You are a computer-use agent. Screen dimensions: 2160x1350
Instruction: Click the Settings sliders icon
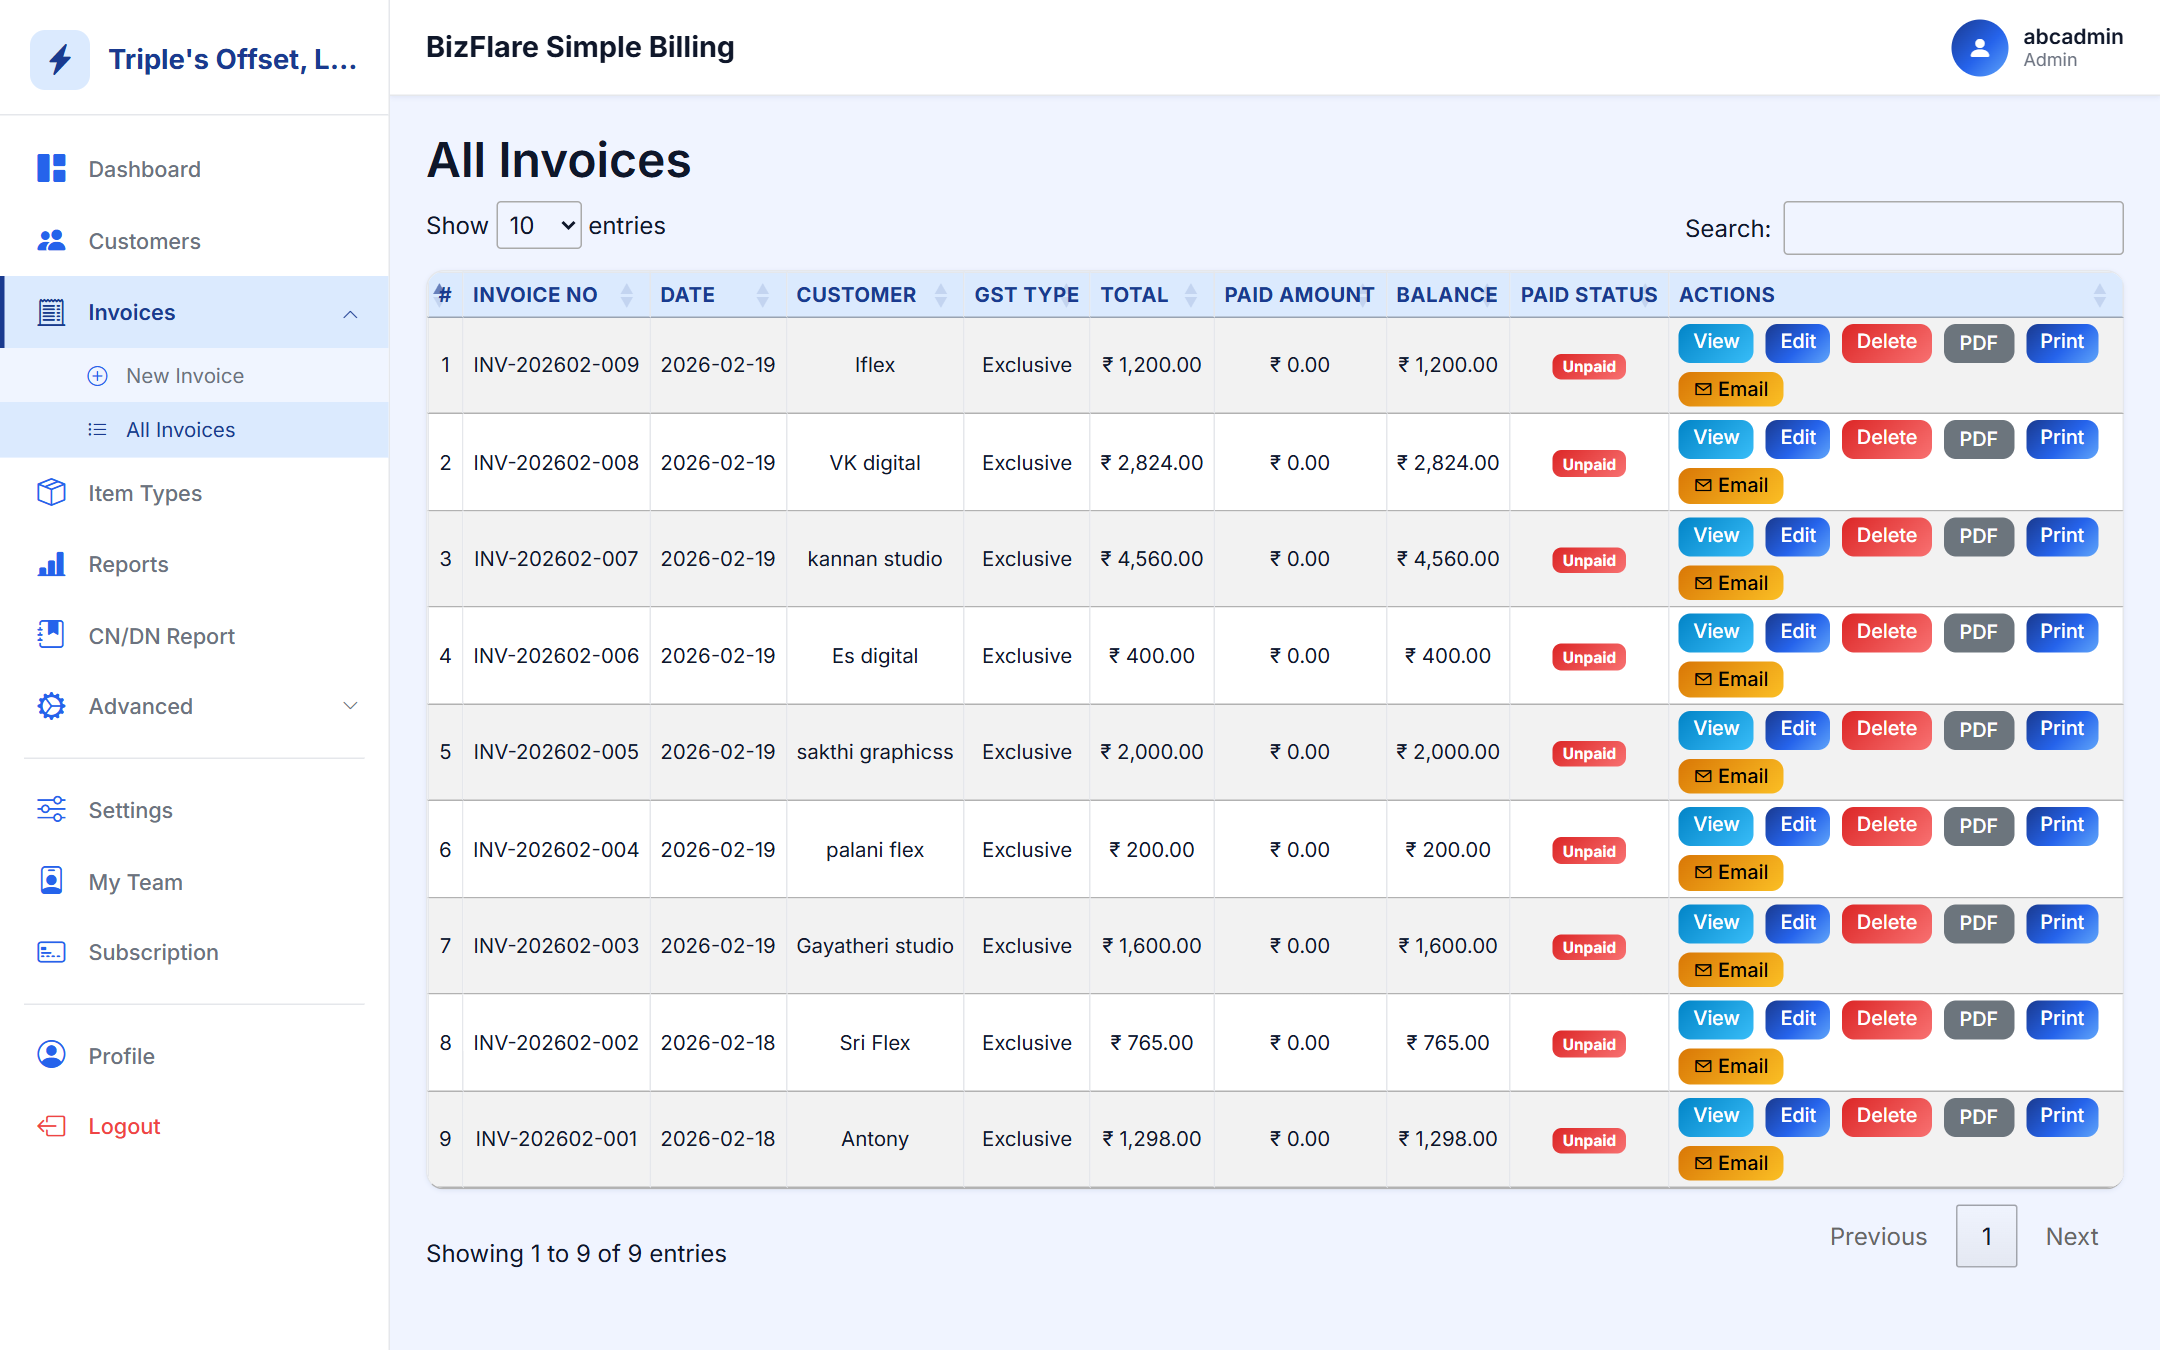coord(51,810)
